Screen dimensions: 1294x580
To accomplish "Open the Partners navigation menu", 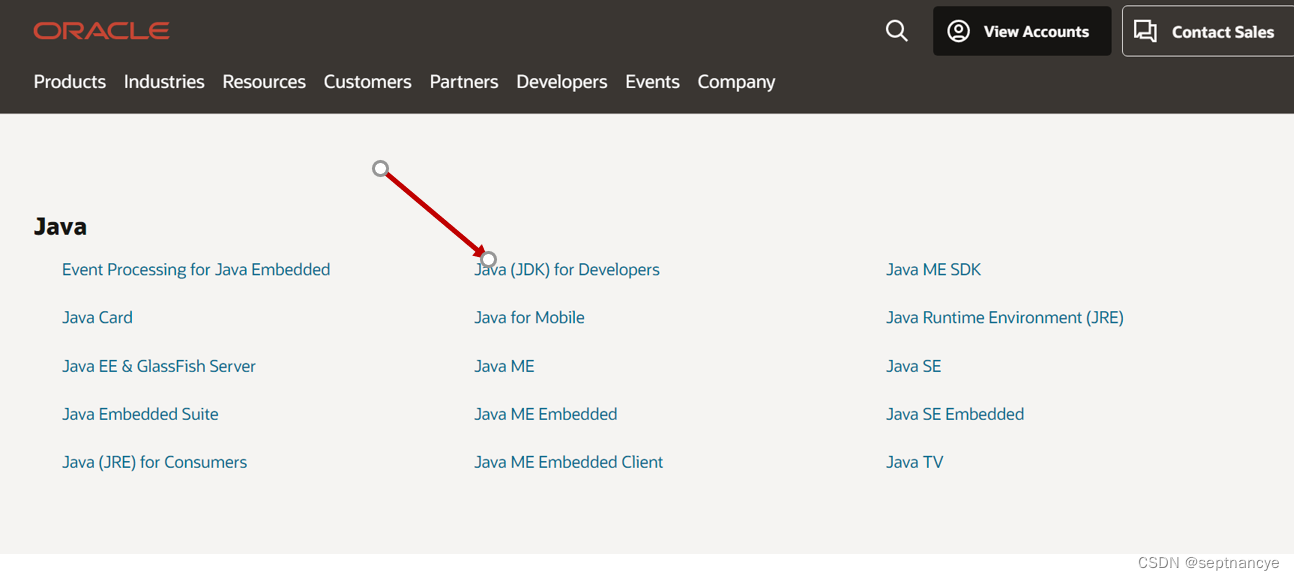I will point(463,81).
